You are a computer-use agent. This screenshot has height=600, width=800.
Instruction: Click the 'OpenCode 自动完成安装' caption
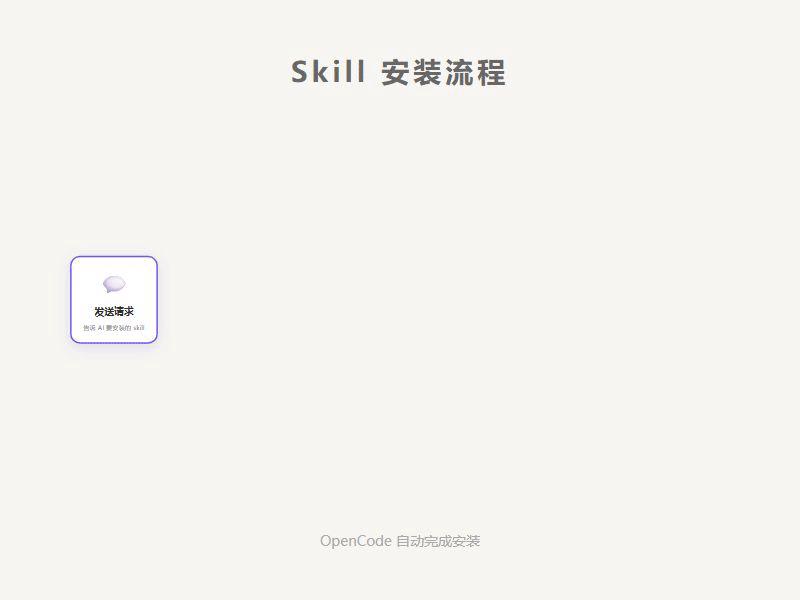[399, 541]
